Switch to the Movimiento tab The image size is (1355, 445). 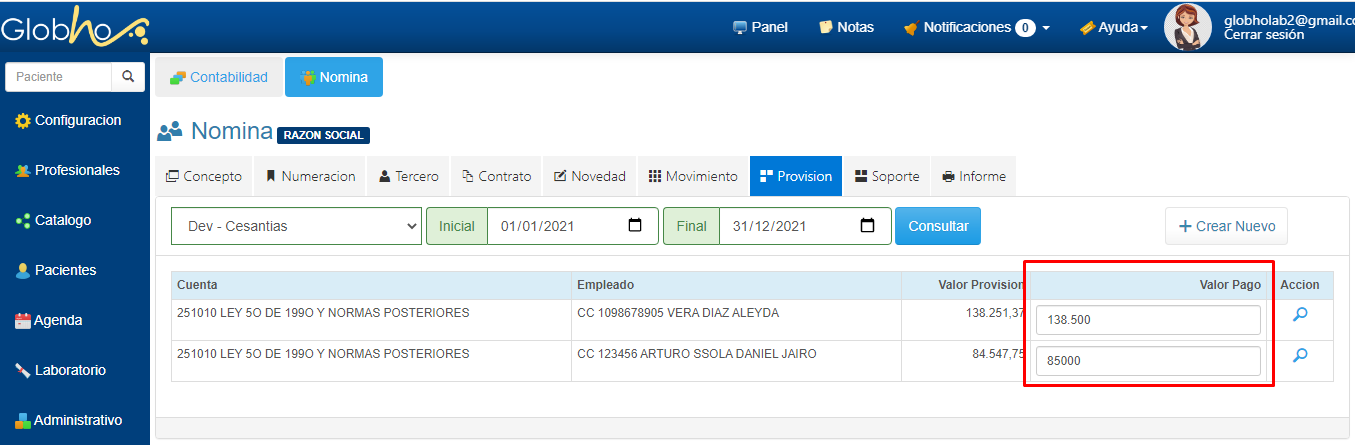click(693, 176)
